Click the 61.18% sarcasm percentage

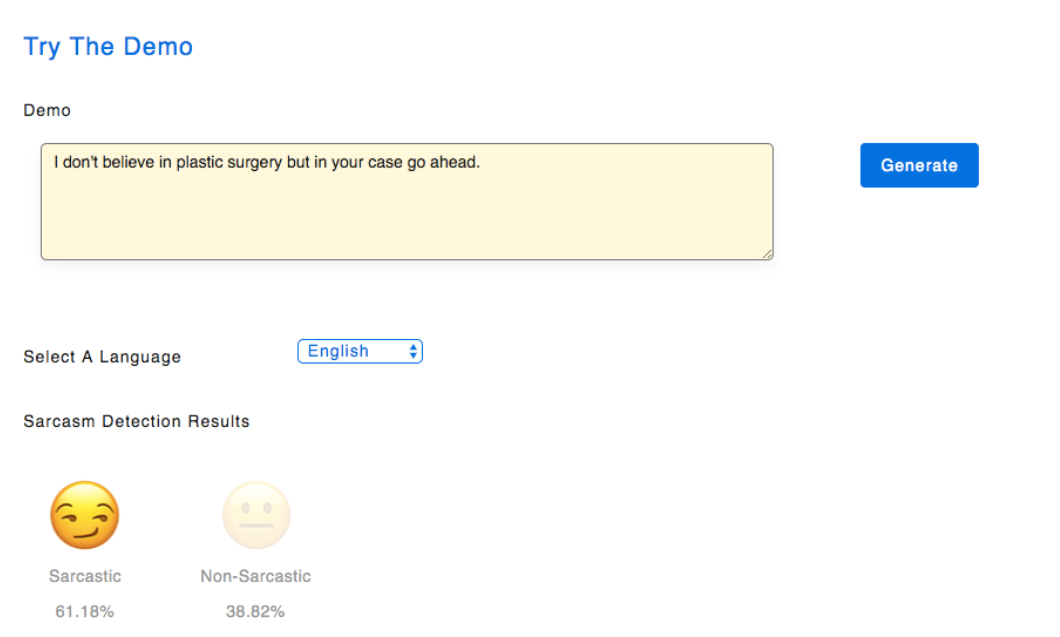click(84, 611)
